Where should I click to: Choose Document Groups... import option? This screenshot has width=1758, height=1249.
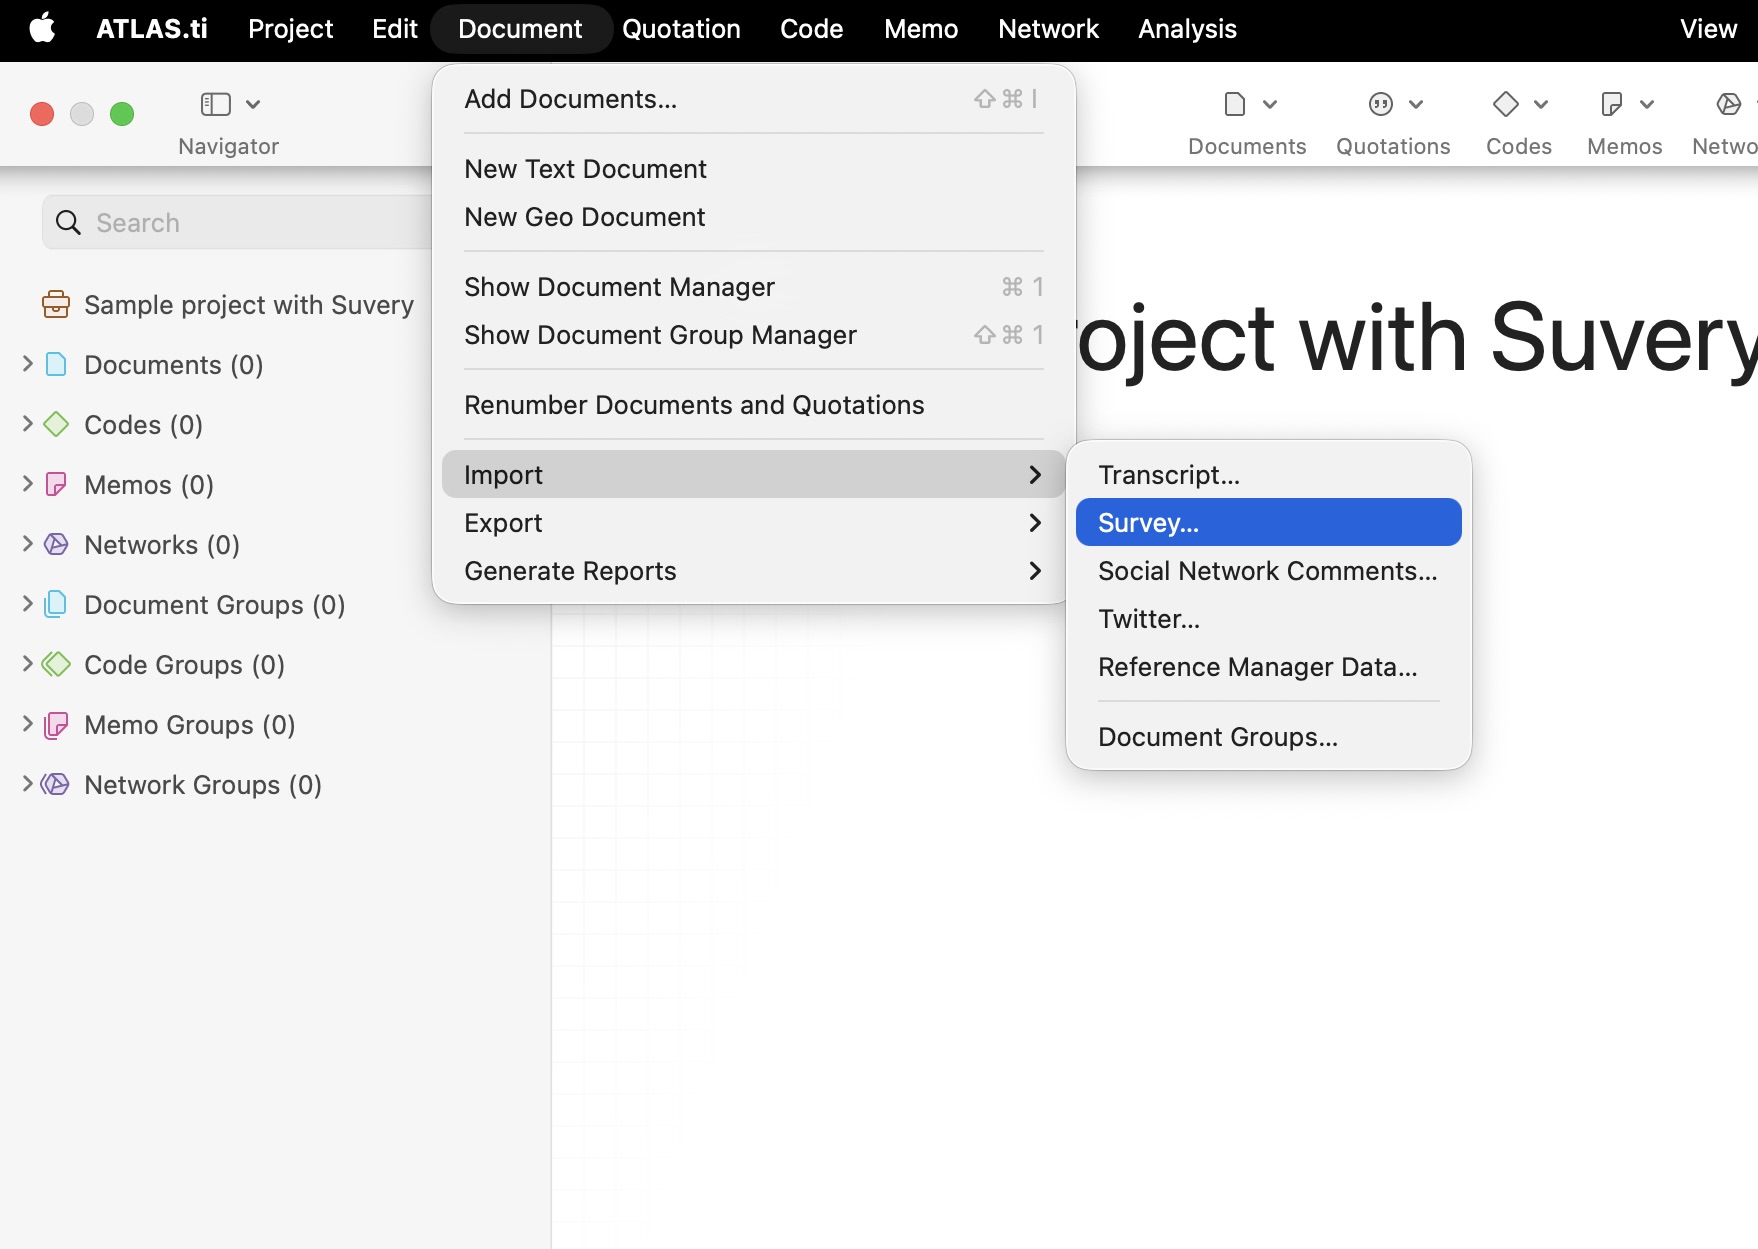pyautogui.click(x=1269, y=737)
